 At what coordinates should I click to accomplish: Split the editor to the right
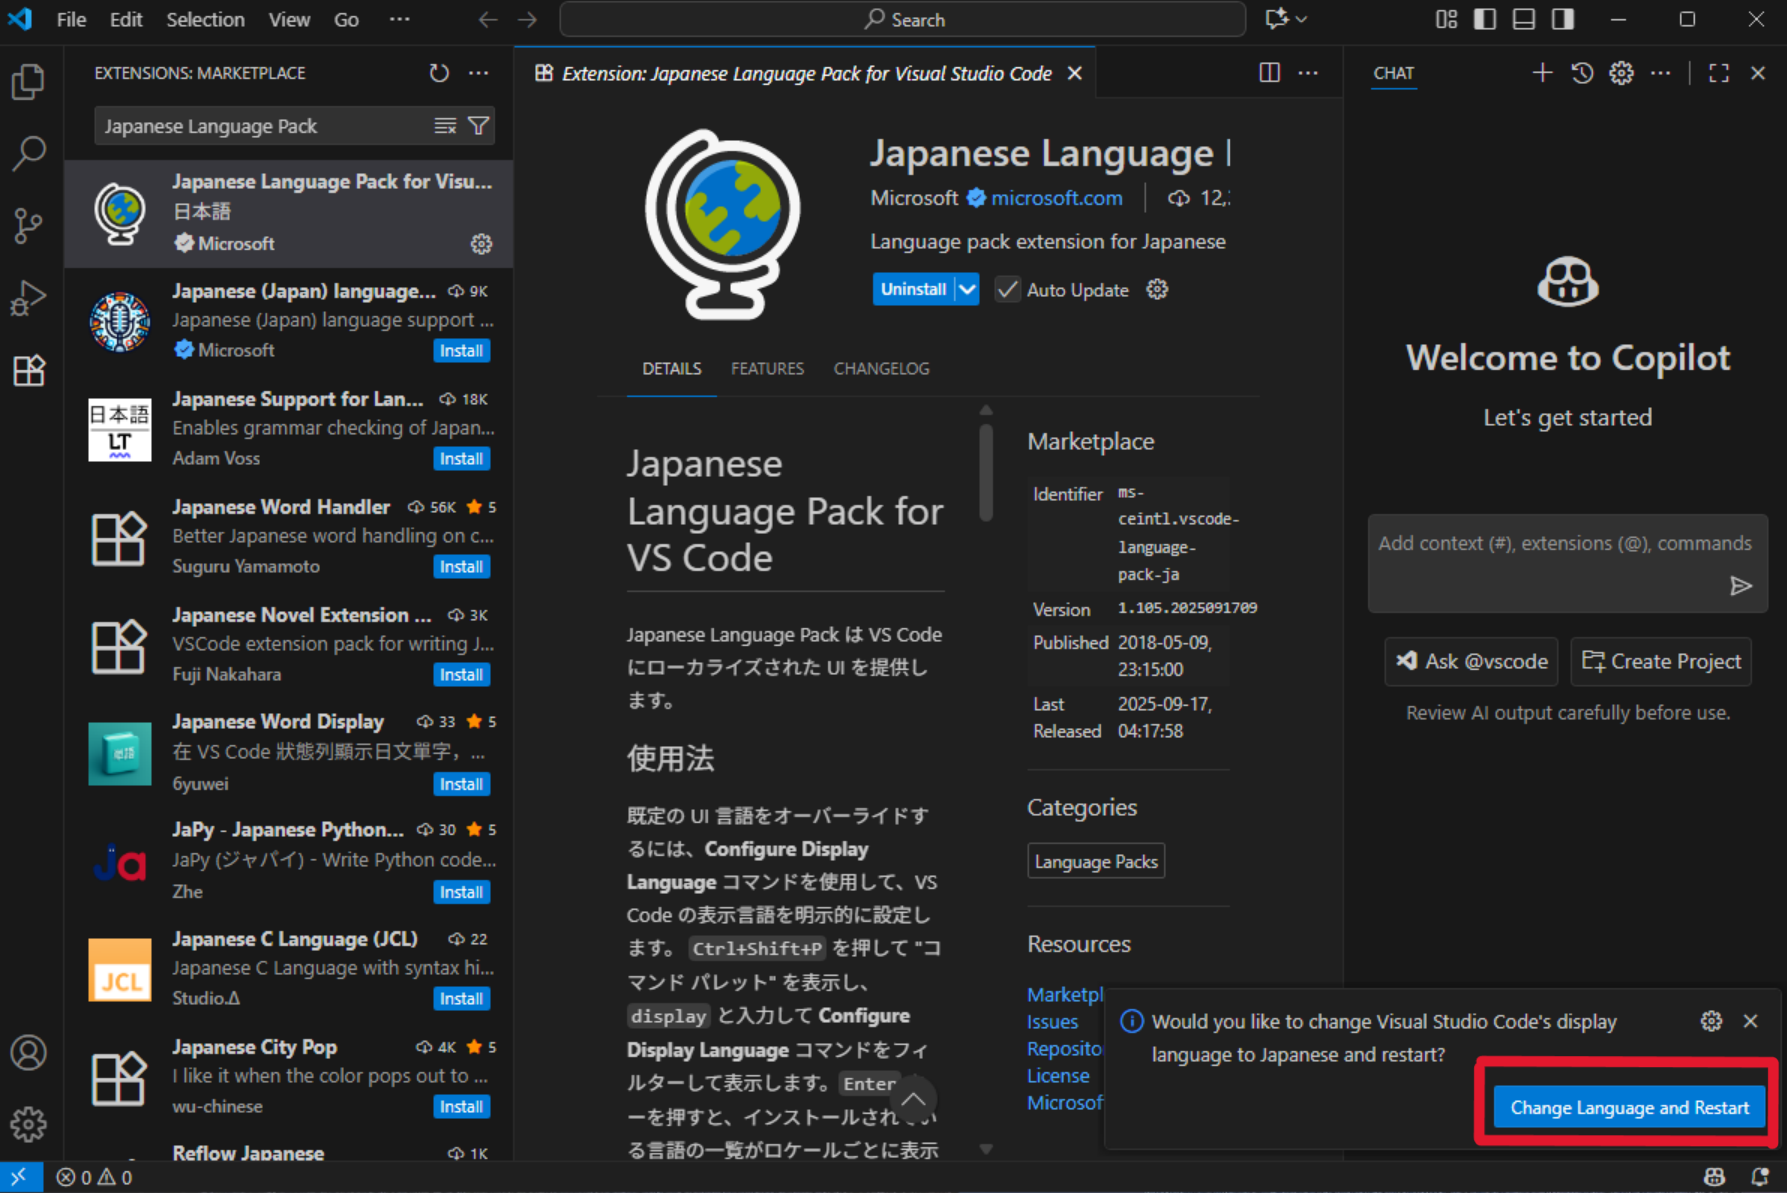coord(1269,73)
